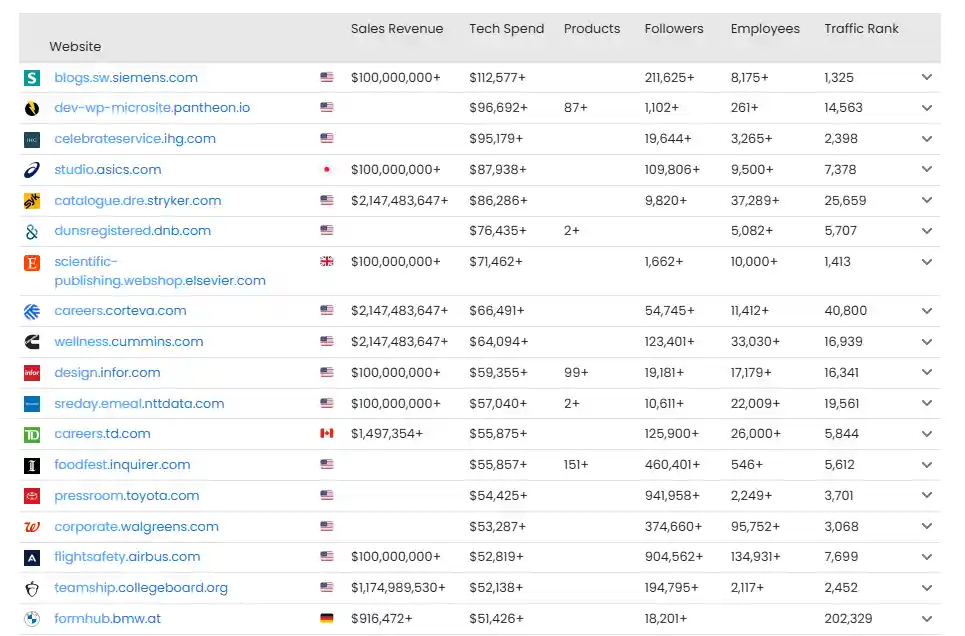Expand the formhub.bmw.at row chevron
The width and height of the screenshot is (965, 636).
click(x=927, y=619)
